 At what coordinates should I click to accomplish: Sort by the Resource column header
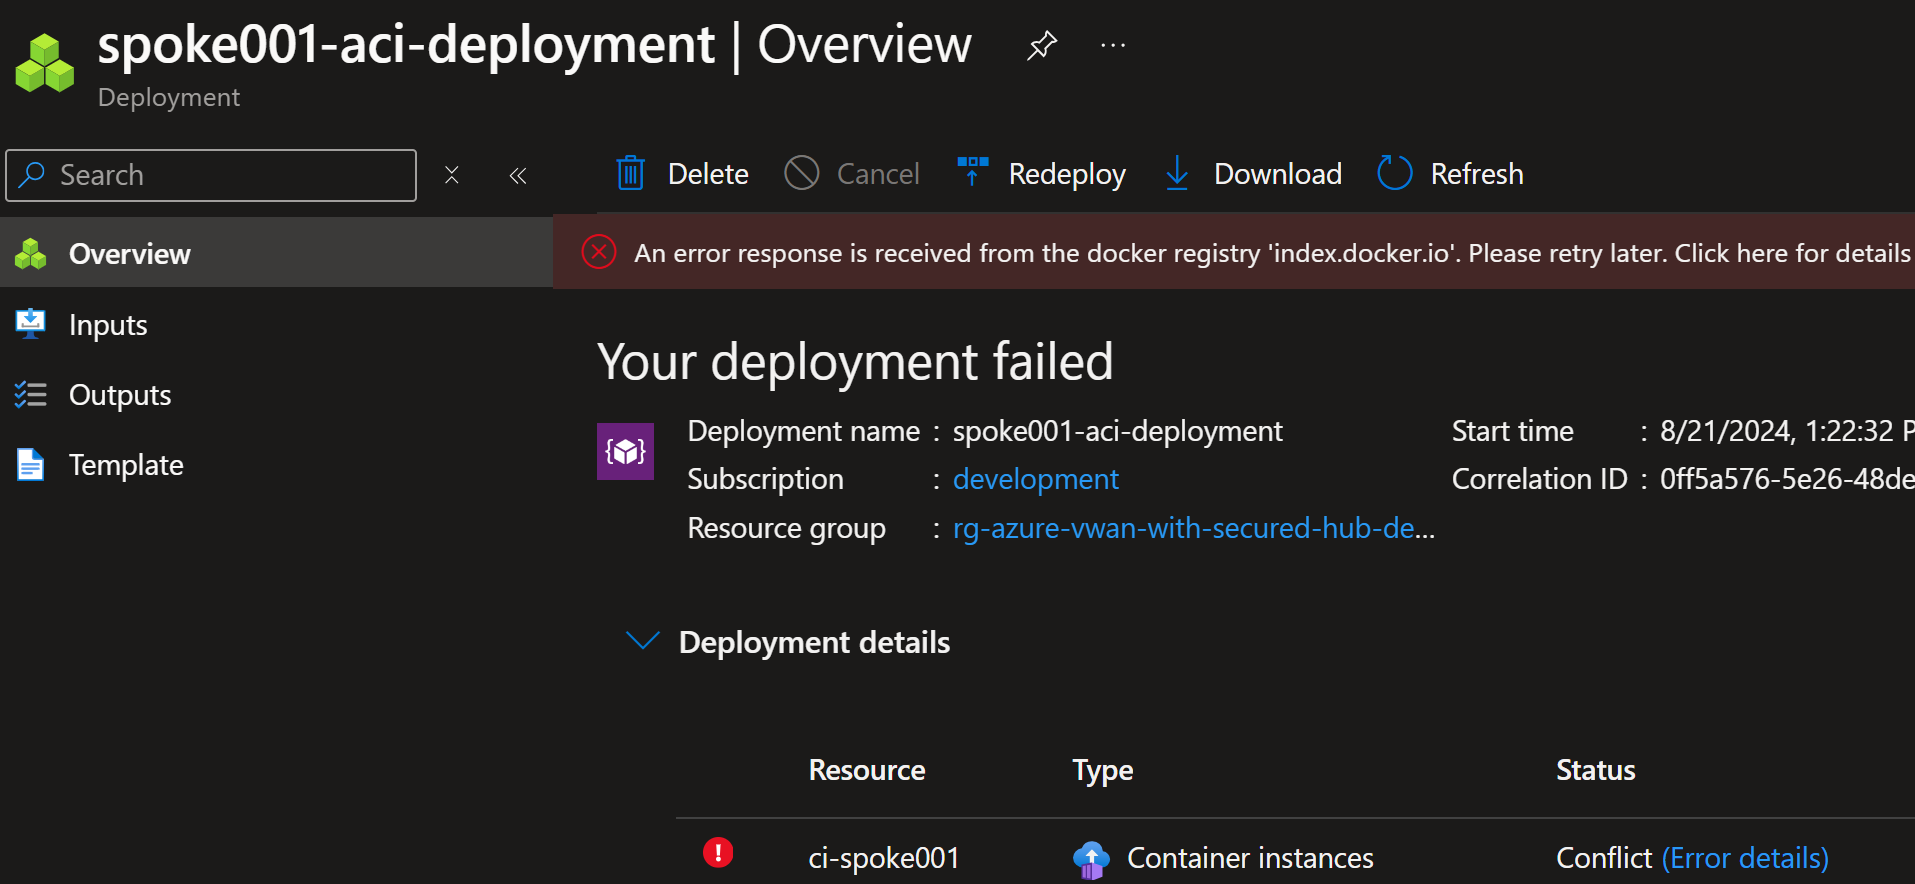tap(866, 770)
